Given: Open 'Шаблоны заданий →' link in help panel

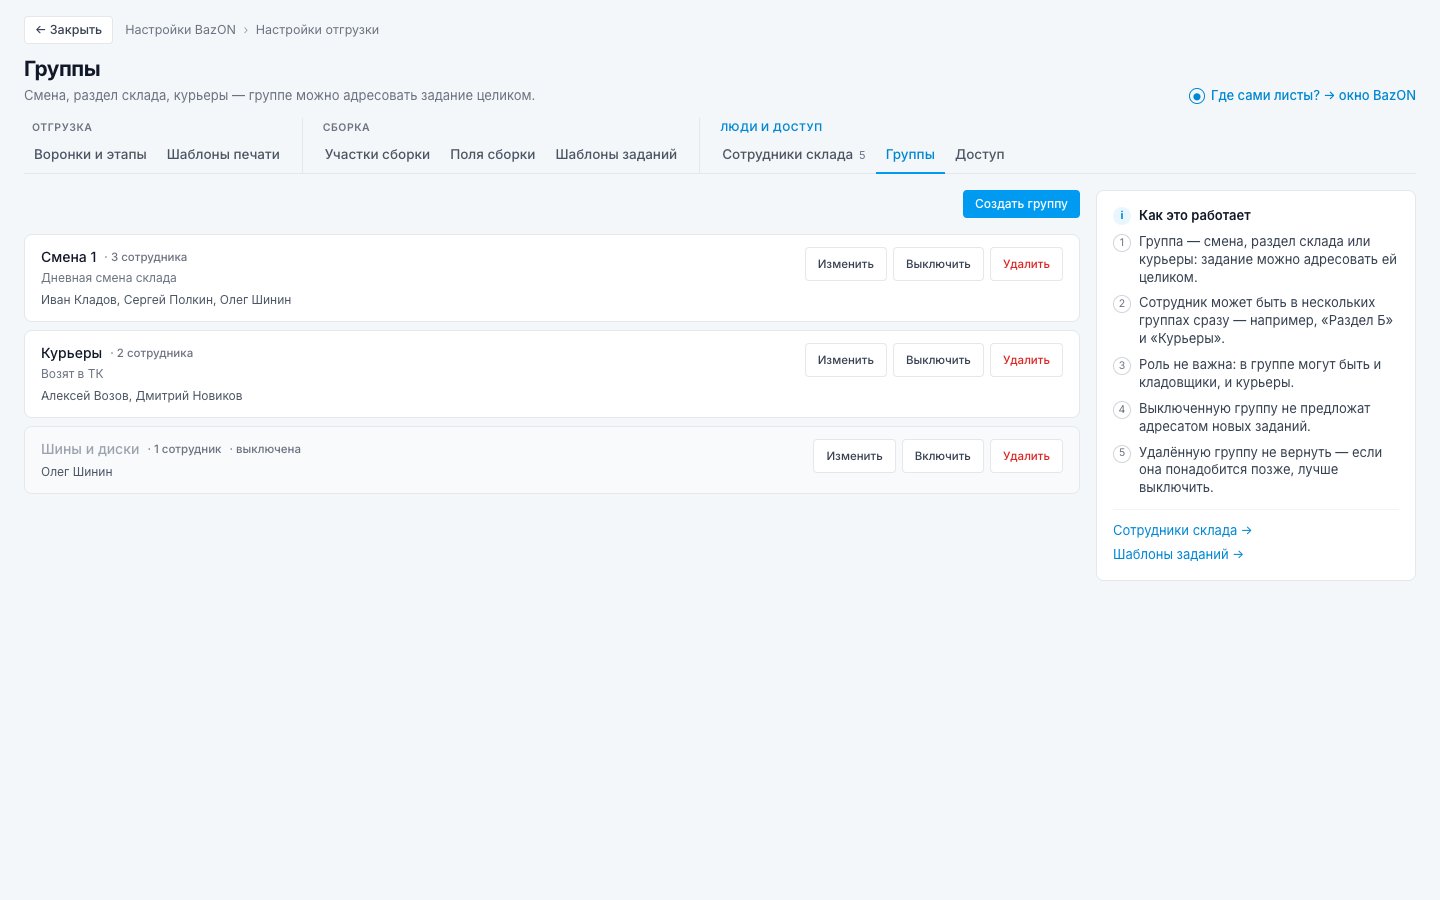Looking at the screenshot, I should pos(1178,554).
